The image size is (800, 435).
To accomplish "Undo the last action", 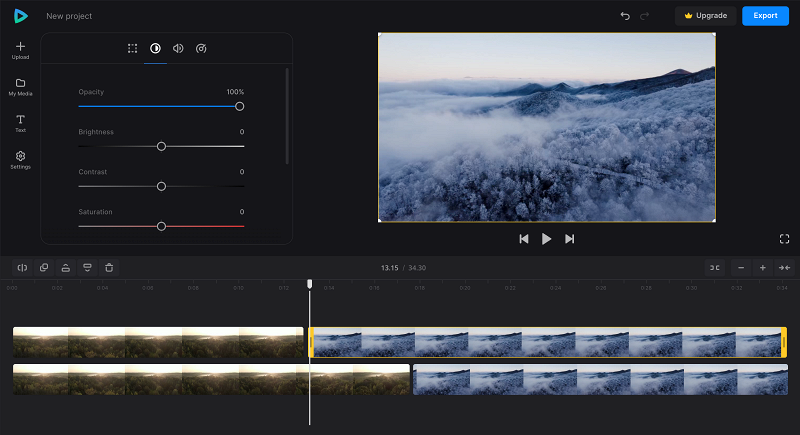I will pos(625,16).
